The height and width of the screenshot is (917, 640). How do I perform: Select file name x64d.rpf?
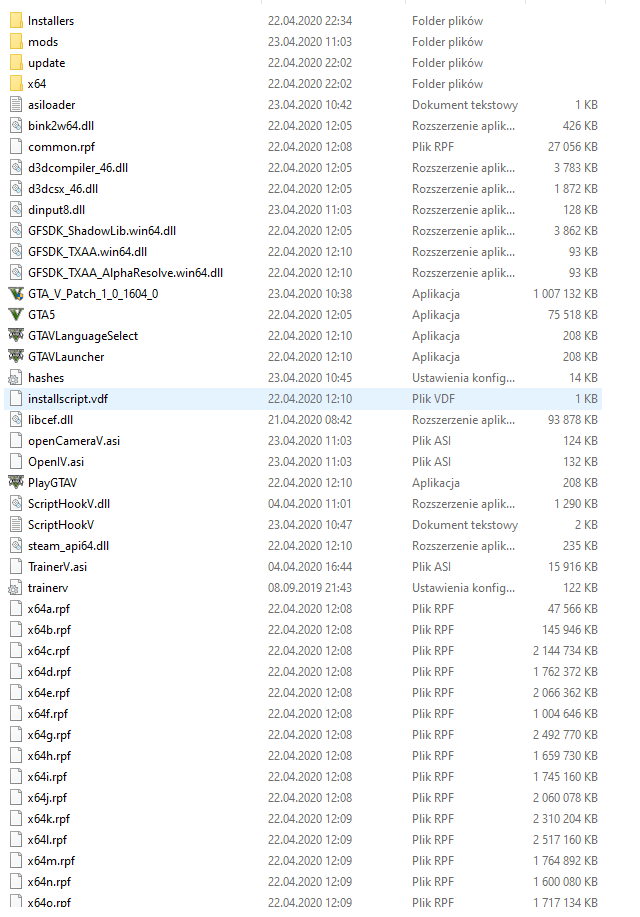click(x=49, y=672)
